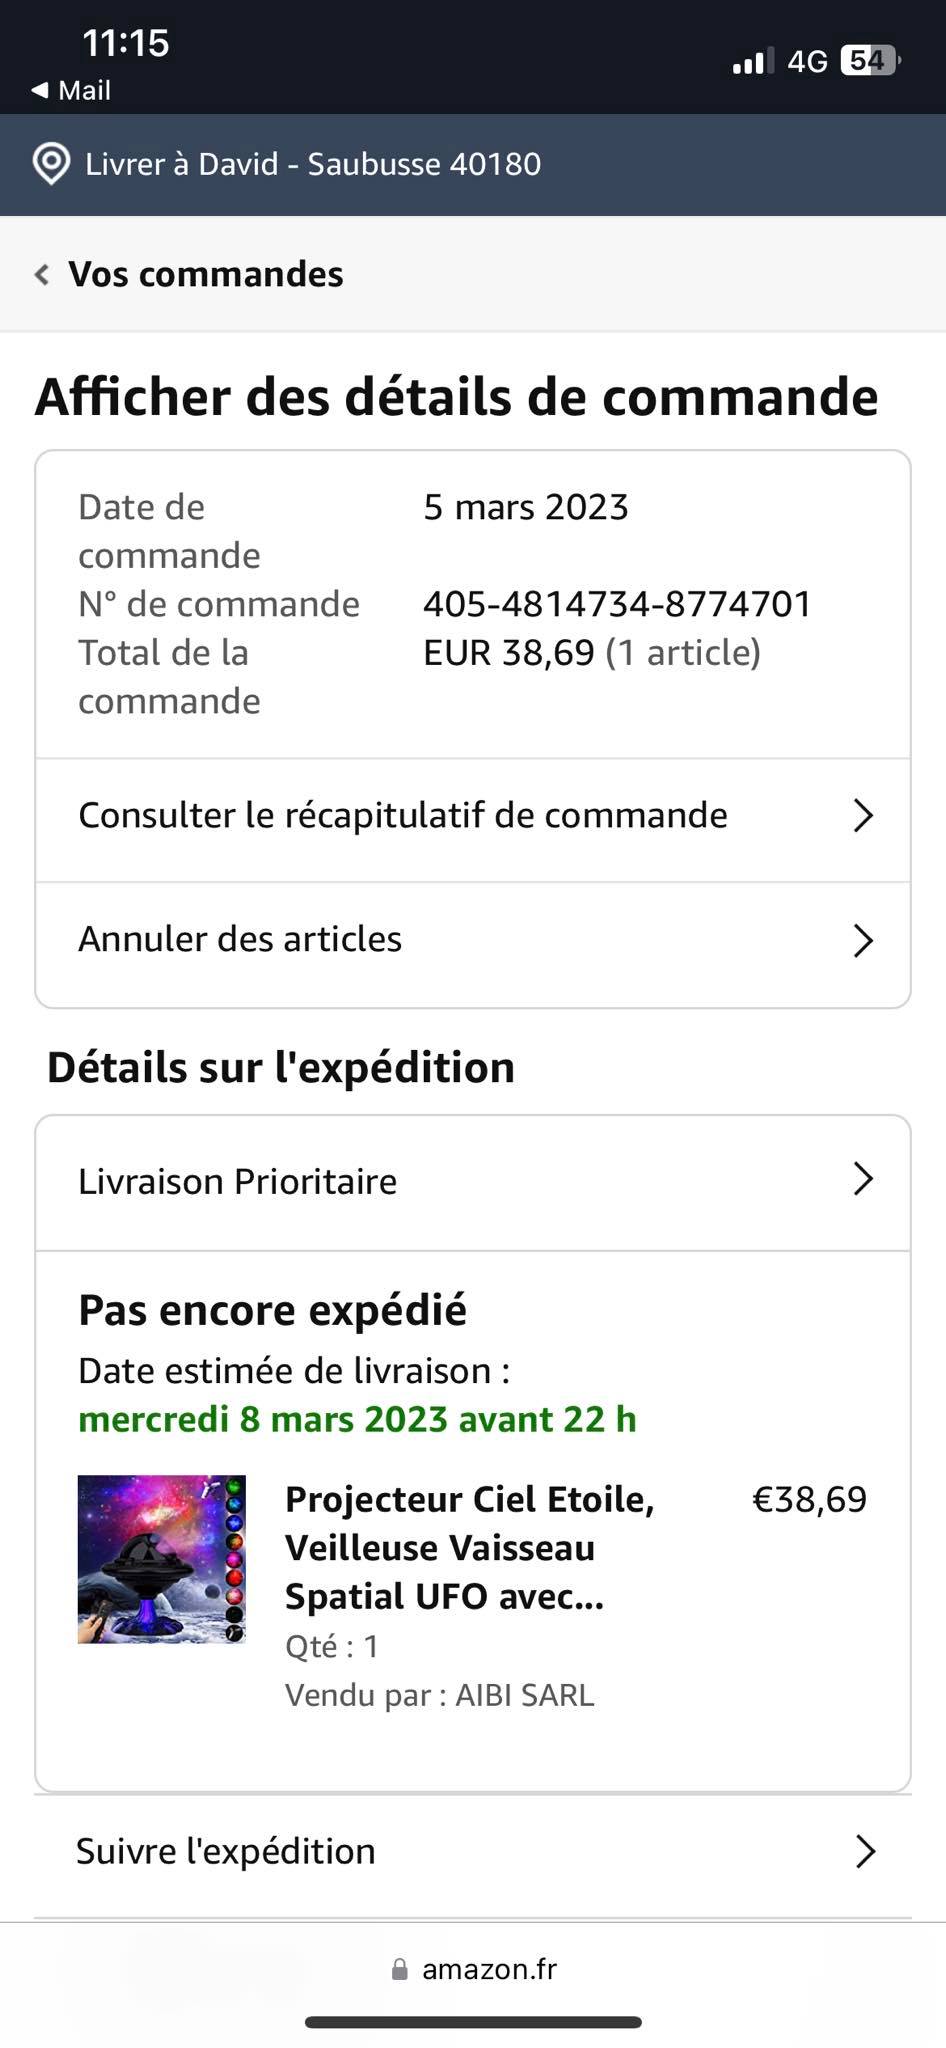Image resolution: width=946 pixels, height=2048 pixels.
Task: Tap the battery indicator showing 54
Action: [870, 62]
